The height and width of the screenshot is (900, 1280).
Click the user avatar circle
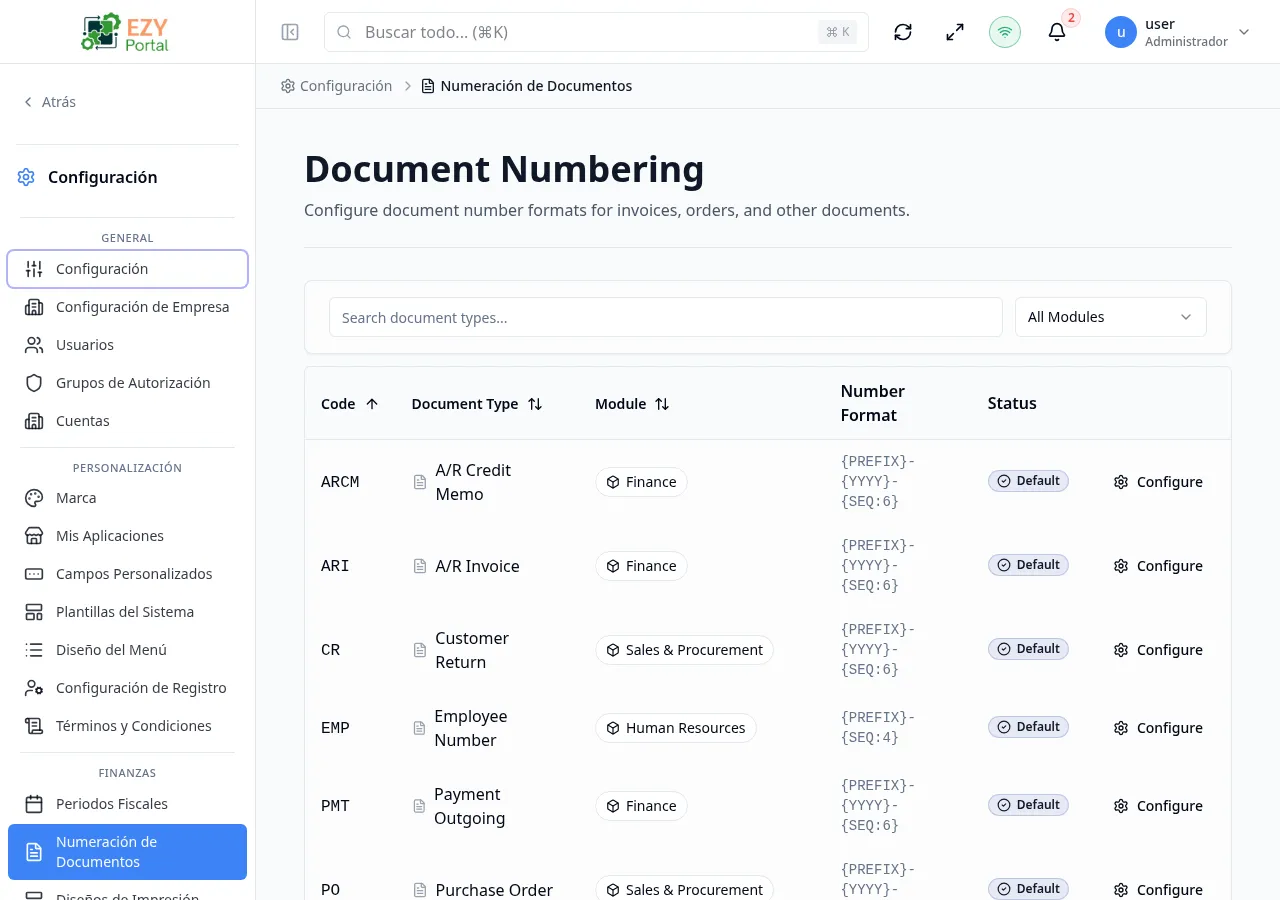point(1121,32)
